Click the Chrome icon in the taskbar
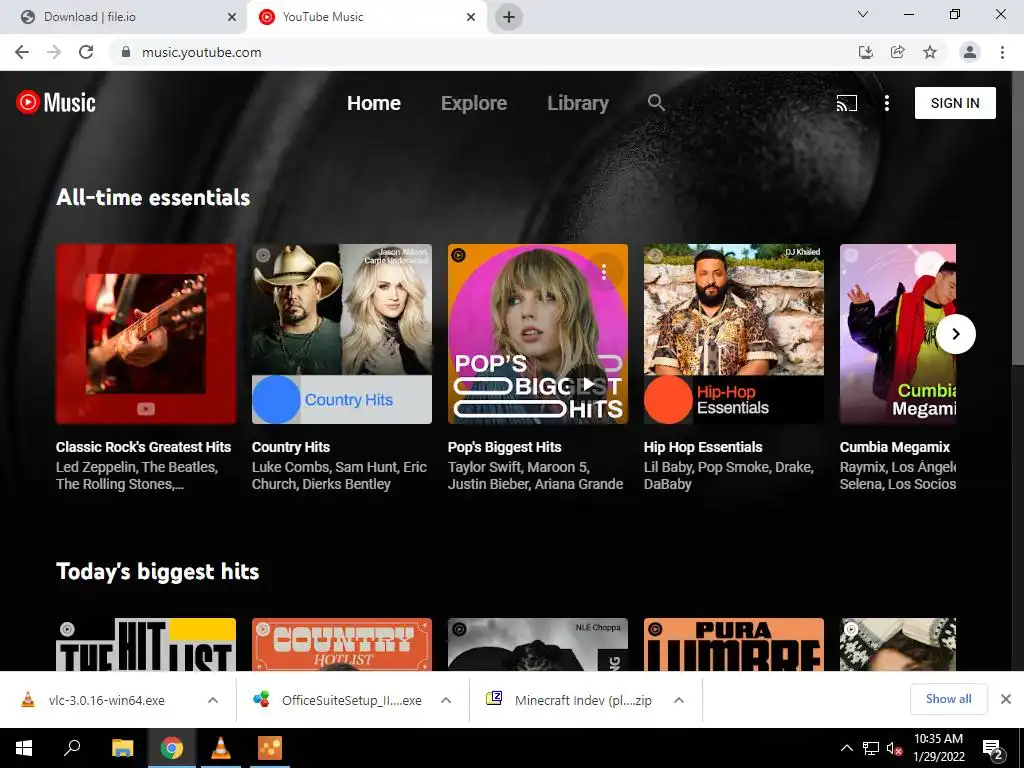The width and height of the screenshot is (1024, 768). (172, 748)
